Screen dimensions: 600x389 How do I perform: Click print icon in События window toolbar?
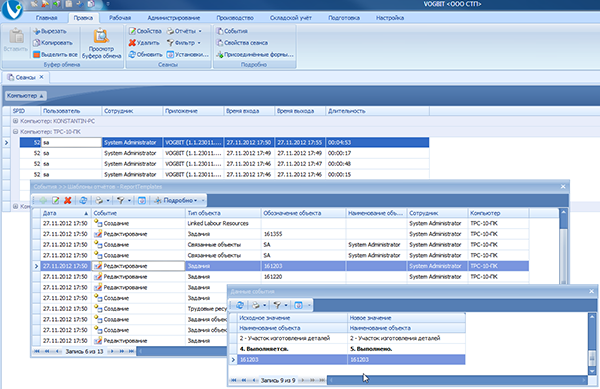pyautogui.click(x=99, y=200)
